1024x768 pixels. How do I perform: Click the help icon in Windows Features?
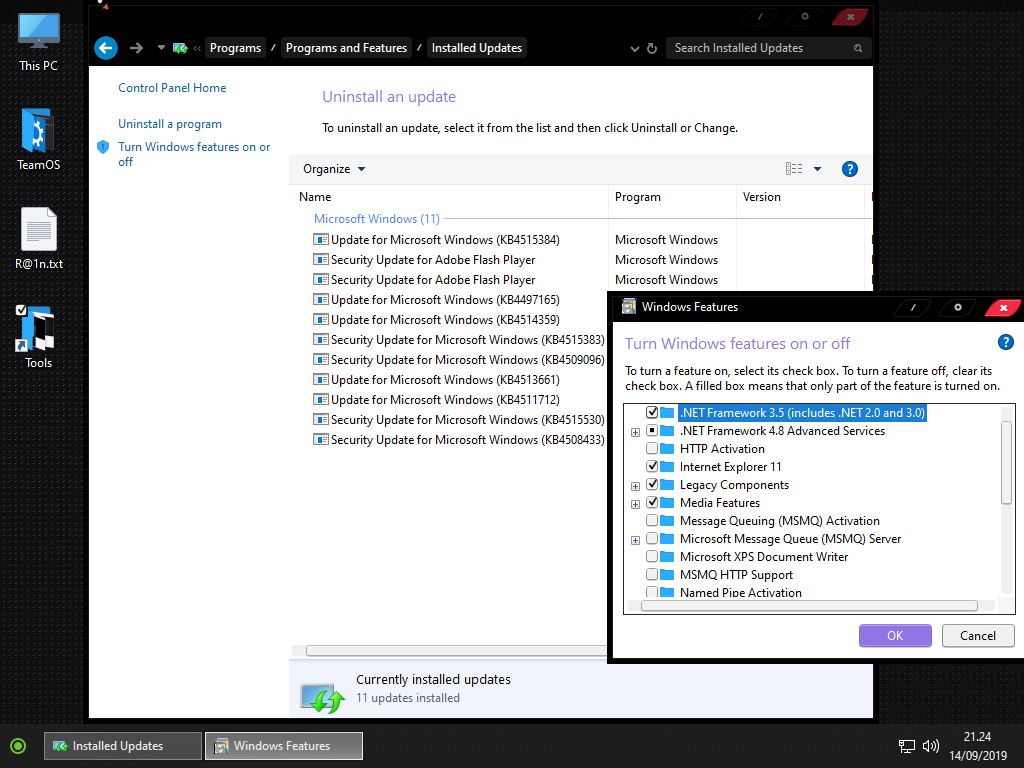tap(1006, 342)
